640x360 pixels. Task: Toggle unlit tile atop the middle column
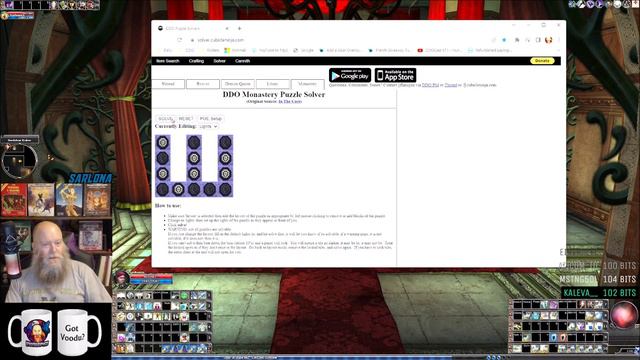(x=194, y=142)
